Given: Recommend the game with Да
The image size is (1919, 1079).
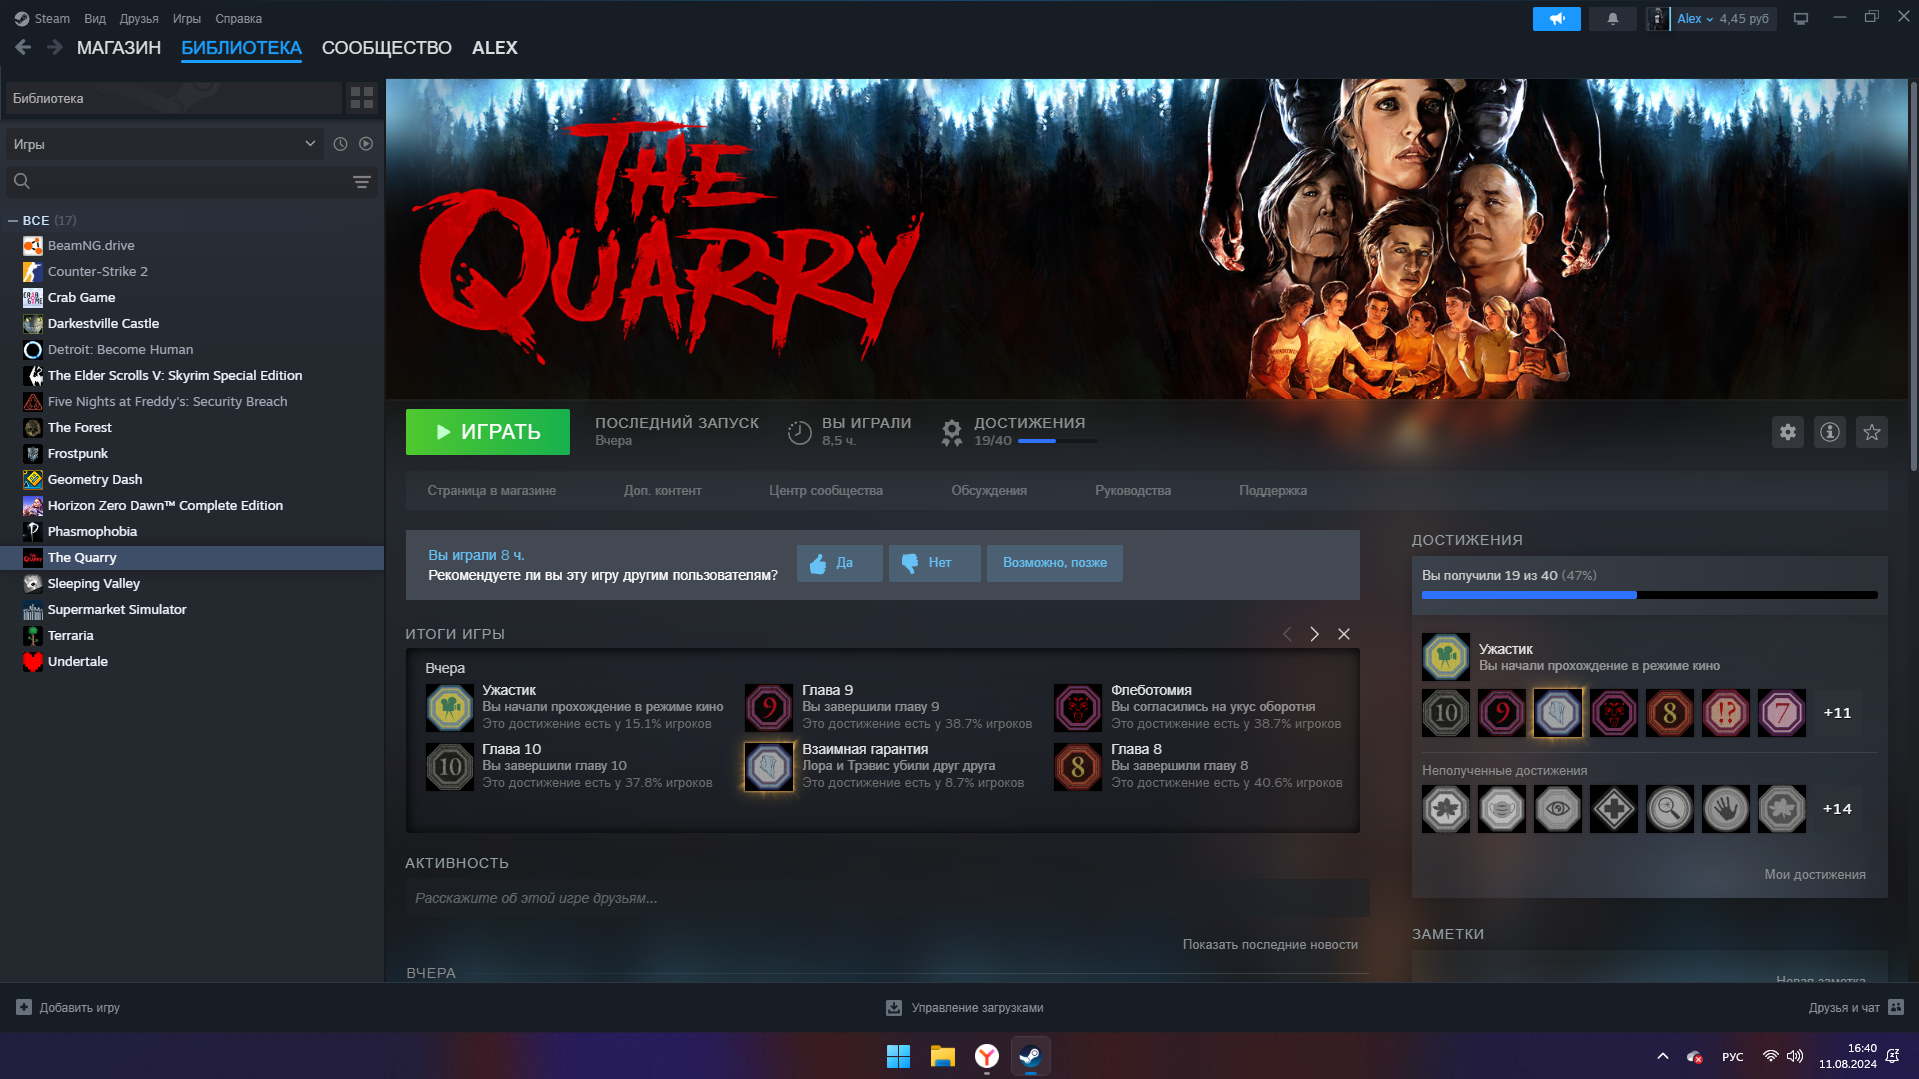Looking at the screenshot, I should (839, 563).
